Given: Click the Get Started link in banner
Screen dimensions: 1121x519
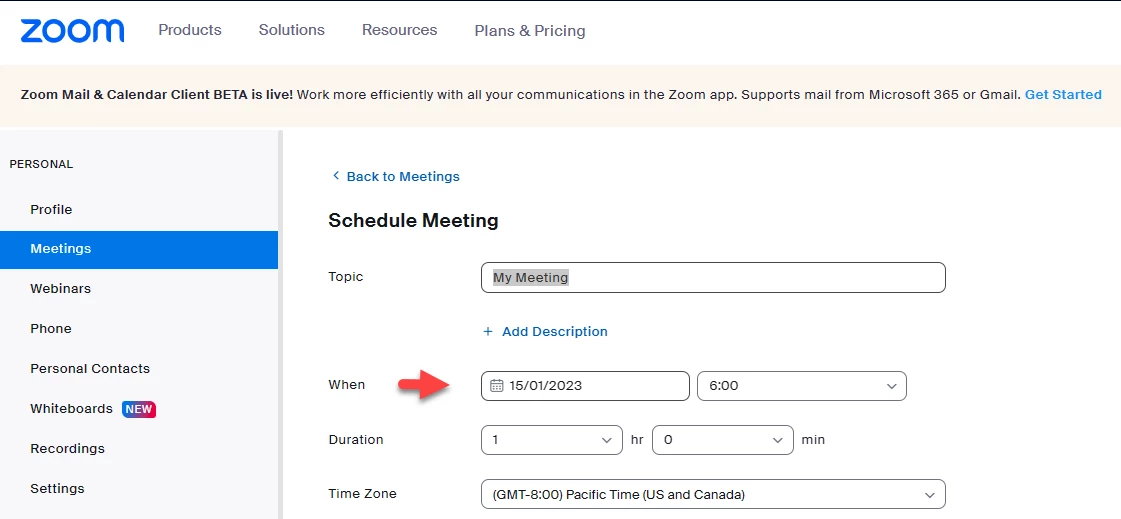Looking at the screenshot, I should click(1063, 94).
